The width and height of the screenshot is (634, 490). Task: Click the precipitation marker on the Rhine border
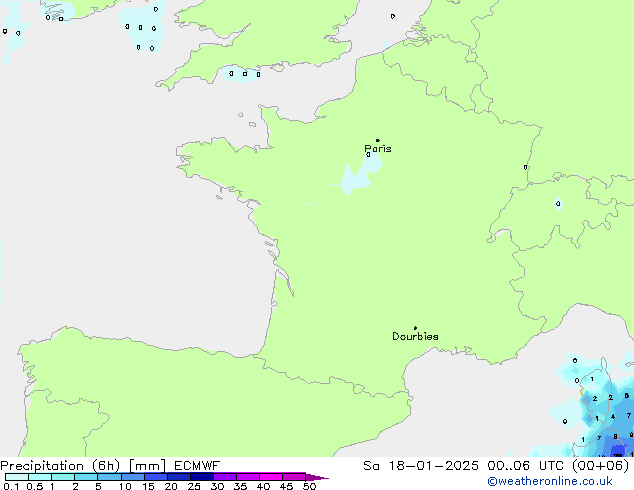[x=526, y=167]
